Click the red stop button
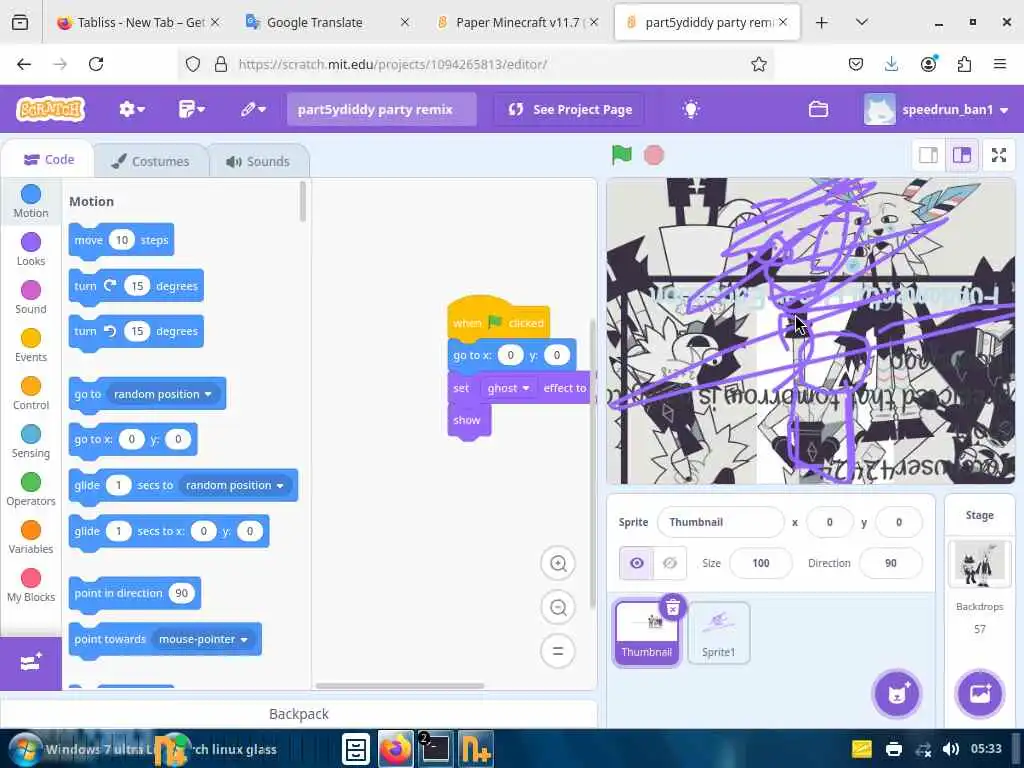Viewport: 1024px width, 768px height. [x=654, y=155]
